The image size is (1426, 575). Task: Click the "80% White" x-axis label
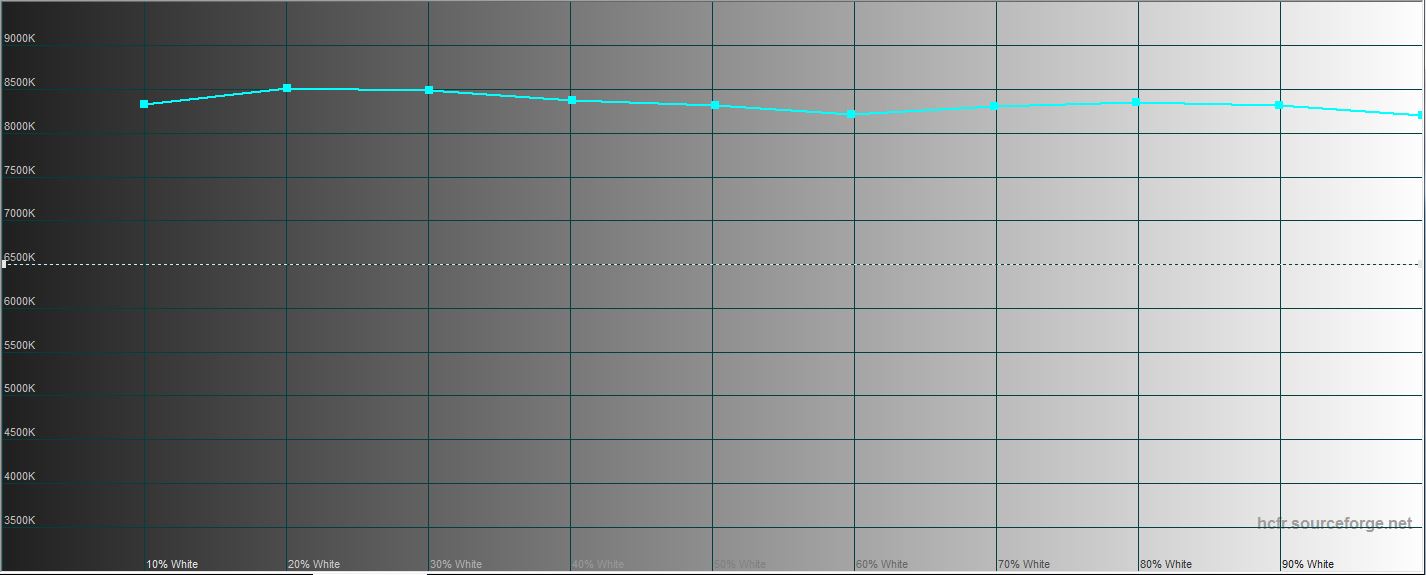(x=1166, y=564)
